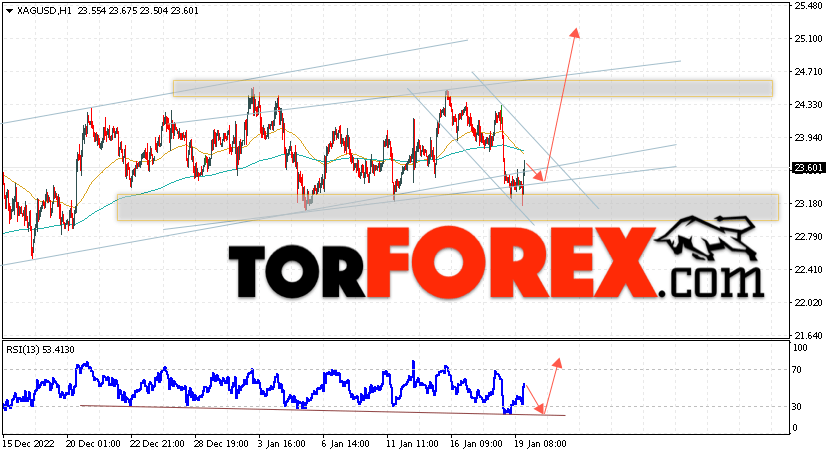Image resolution: width=830 pixels, height=455 pixels.
Task: Select the 20 Dec 01:00 time label
Action: click(93, 443)
